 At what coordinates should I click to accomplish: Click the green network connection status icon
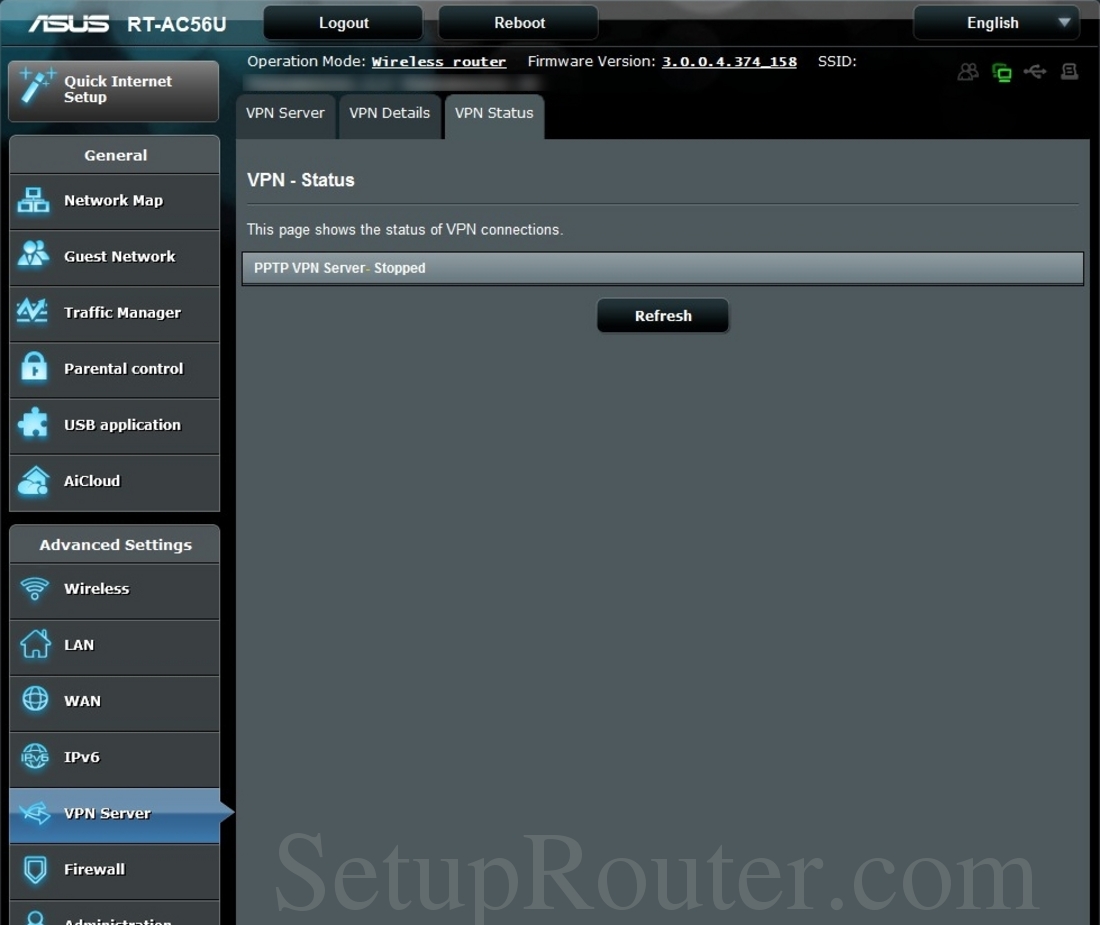coord(1002,72)
